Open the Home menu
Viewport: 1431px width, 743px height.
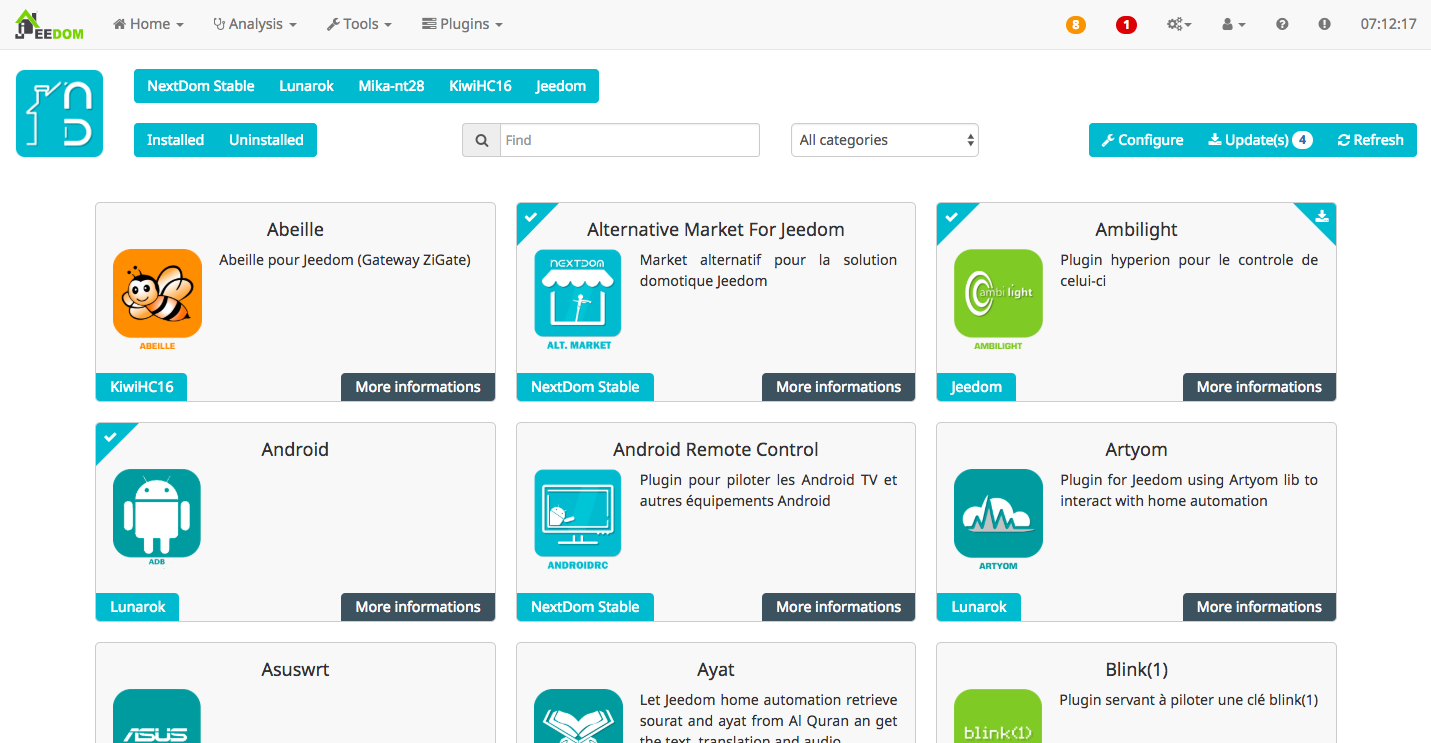(148, 25)
